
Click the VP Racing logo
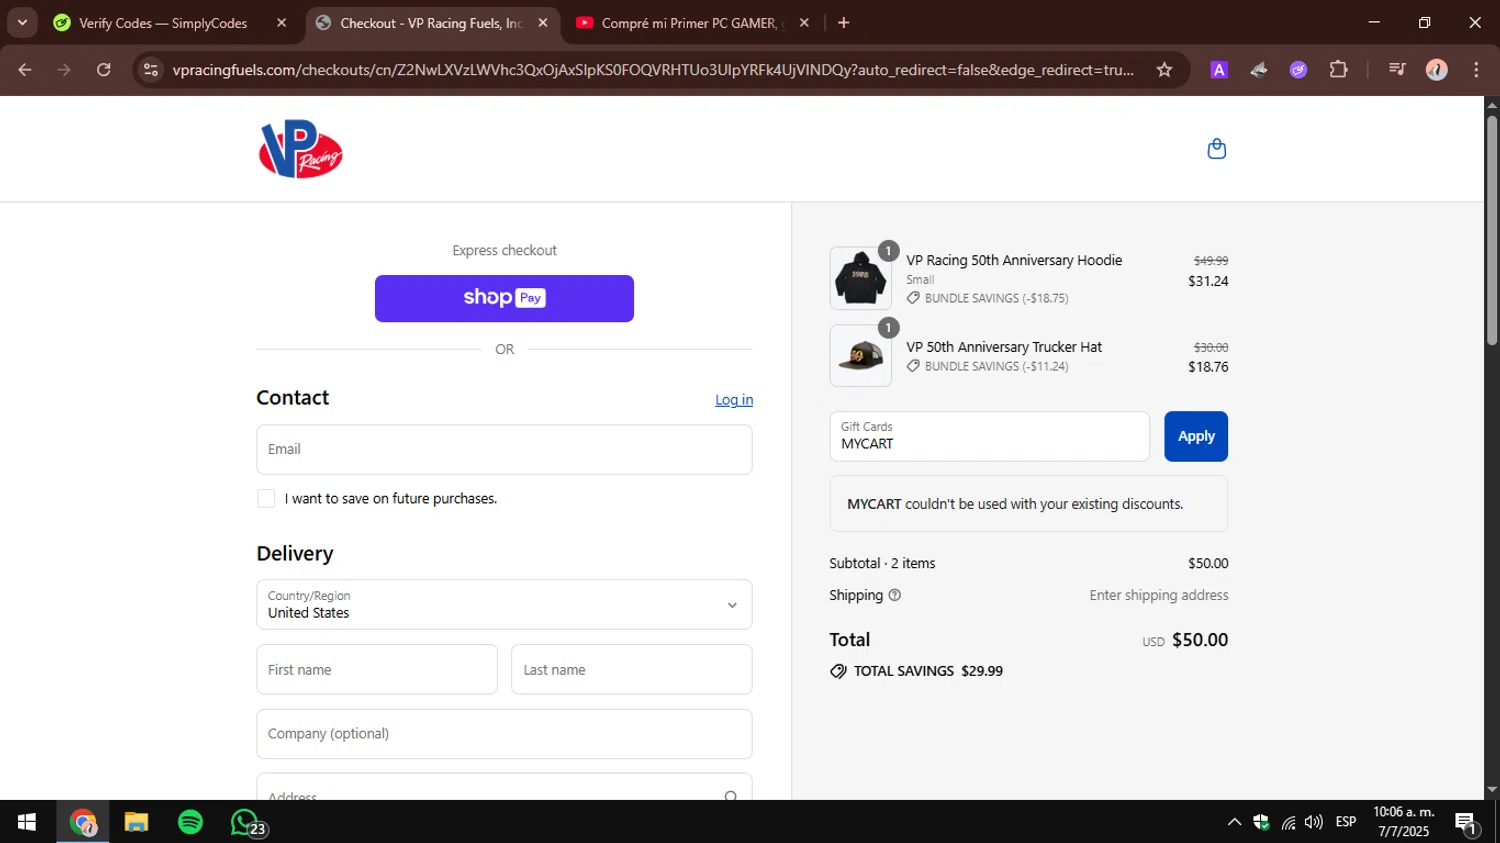pyautogui.click(x=300, y=149)
